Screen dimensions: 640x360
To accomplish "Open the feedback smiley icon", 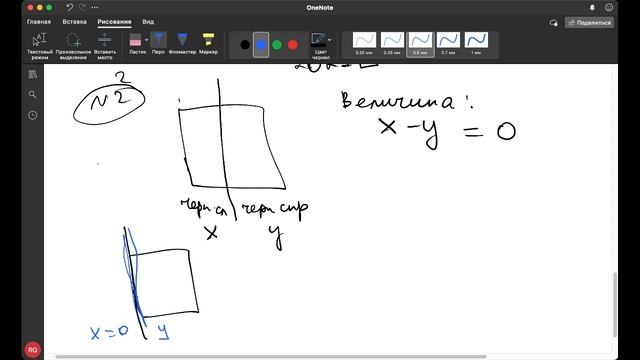I will 609,8.
